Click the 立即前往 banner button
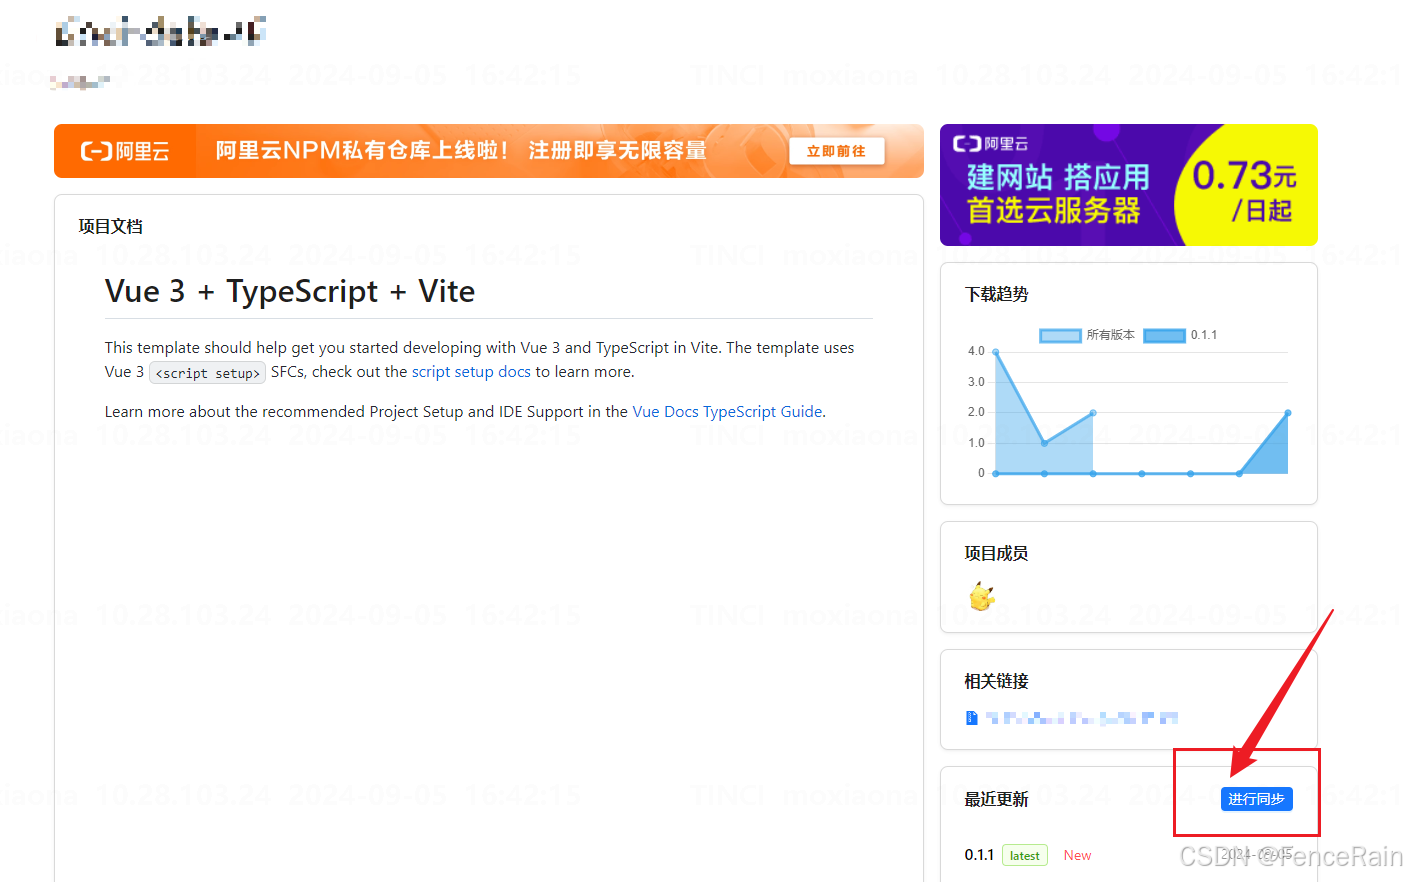Screen dimensions: 1407x882 pyautogui.click(x=837, y=151)
